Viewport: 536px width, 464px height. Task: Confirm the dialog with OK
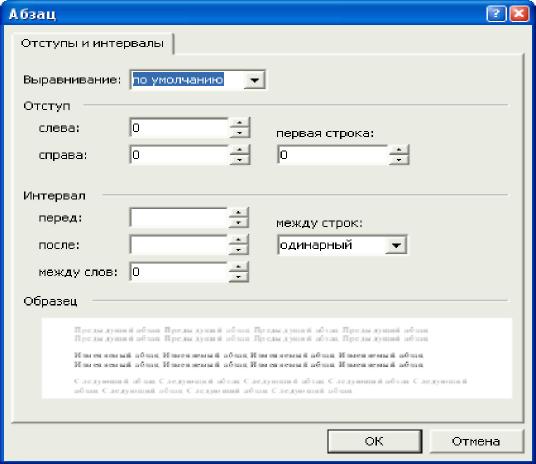coord(375,441)
